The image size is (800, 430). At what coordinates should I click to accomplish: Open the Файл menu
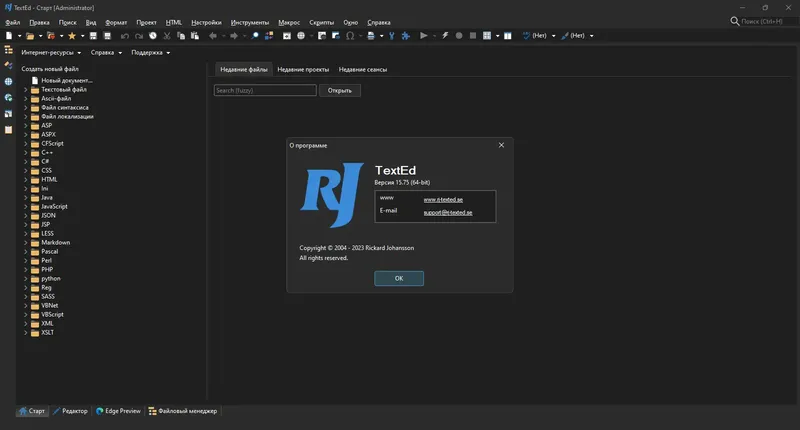[x=13, y=22]
